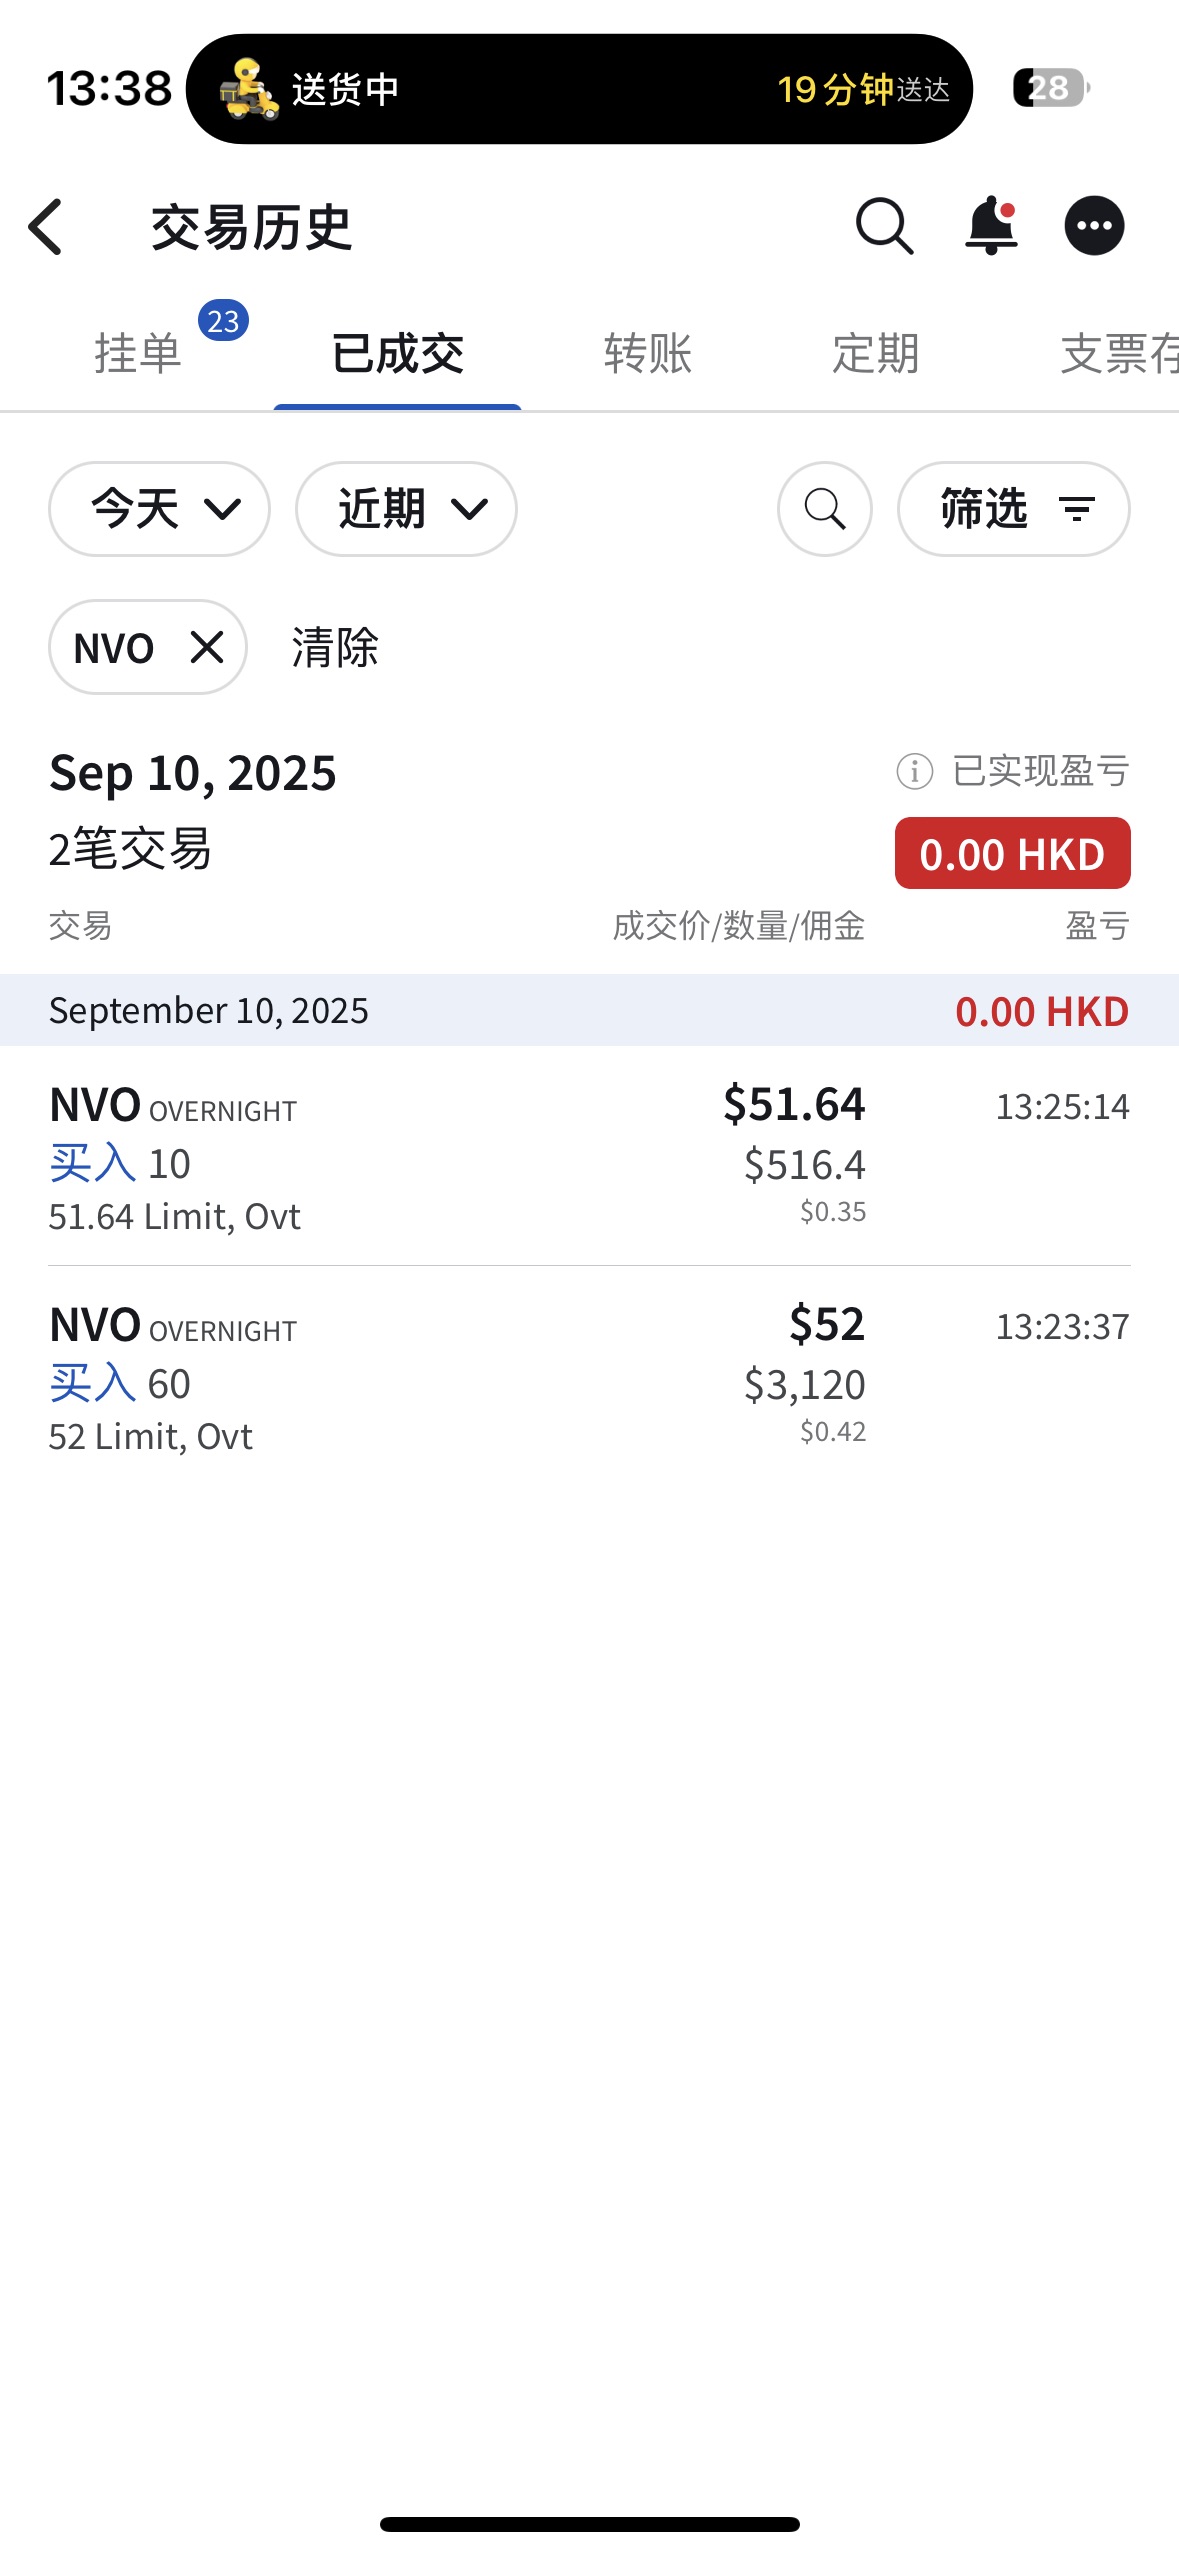Tap 清除 to clear filters

335,647
